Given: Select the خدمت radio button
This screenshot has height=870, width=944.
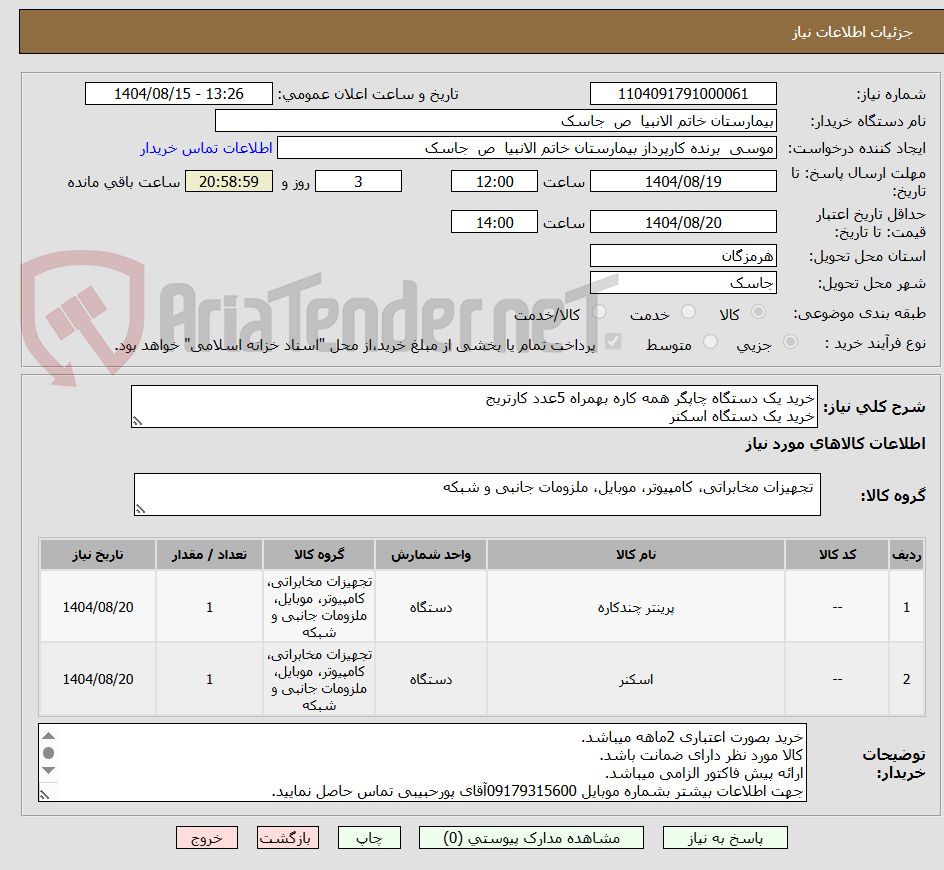Looking at the screenshot, I should [688, 311].
